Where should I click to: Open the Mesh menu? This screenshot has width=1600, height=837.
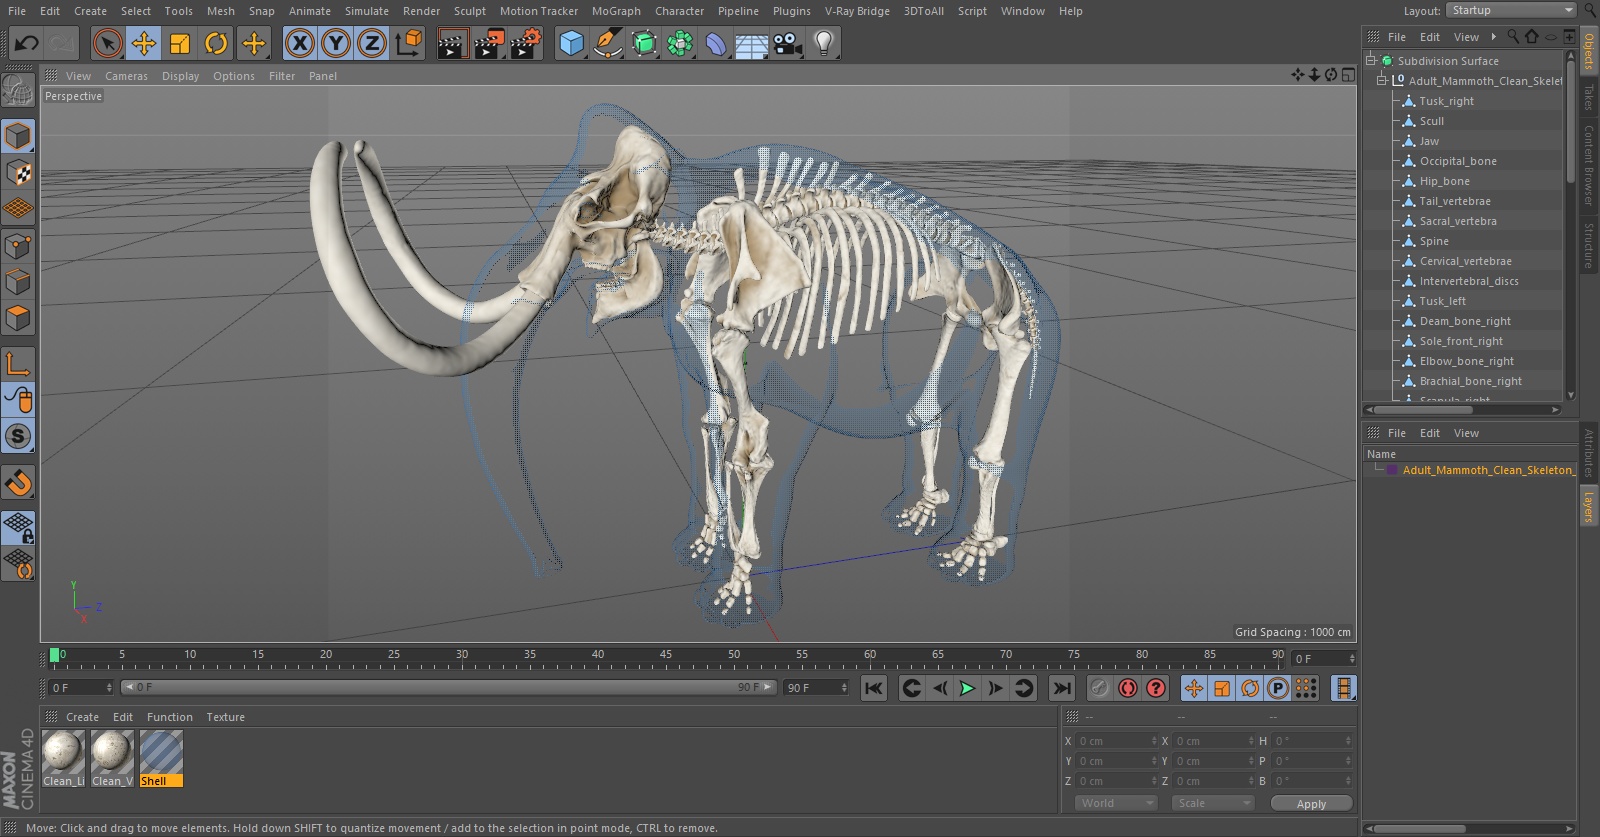[x=221, y=11]
